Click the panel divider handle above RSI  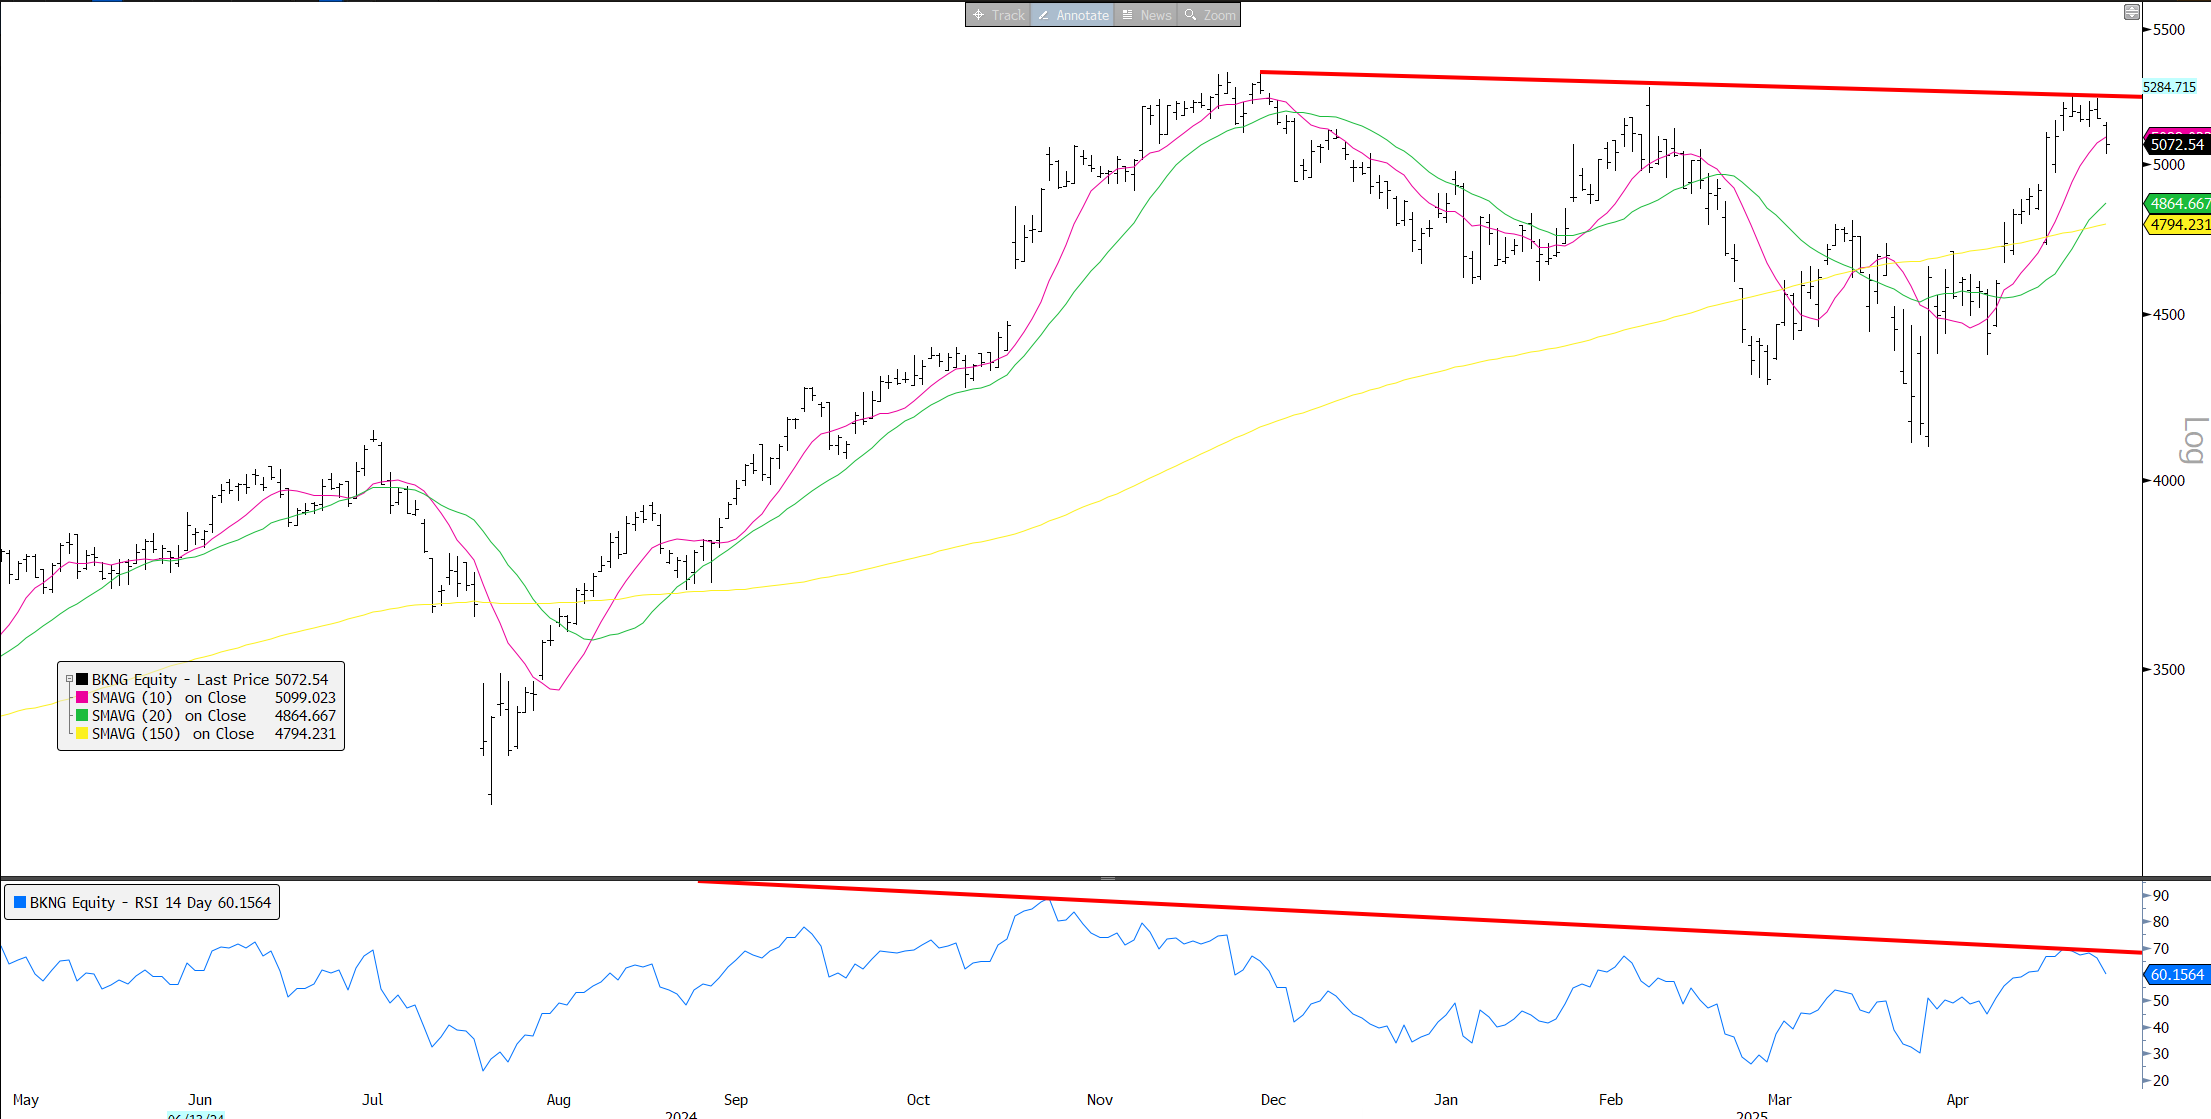click(1107, 878)
